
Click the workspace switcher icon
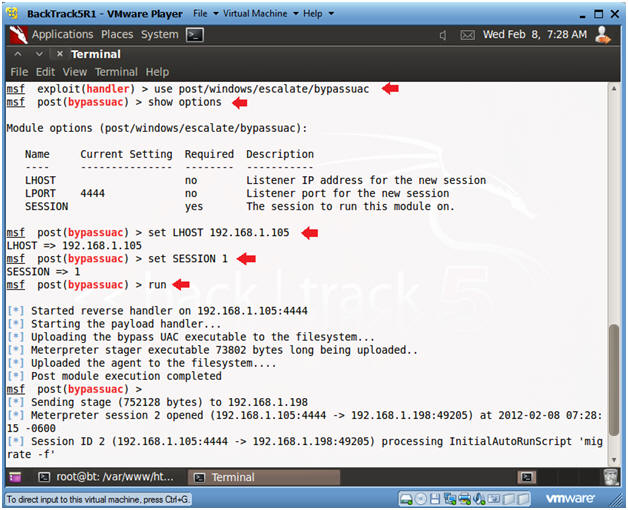(x=527, y=477)
